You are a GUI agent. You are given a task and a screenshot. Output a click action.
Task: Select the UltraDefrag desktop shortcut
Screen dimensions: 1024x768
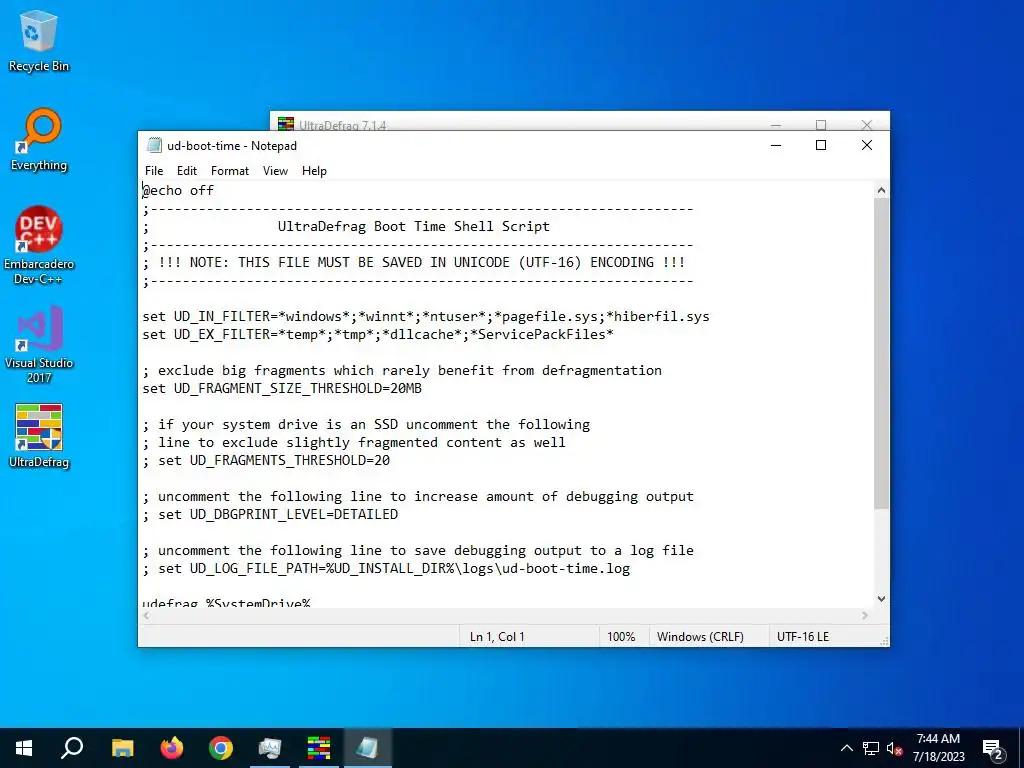(x=39, y=436)
